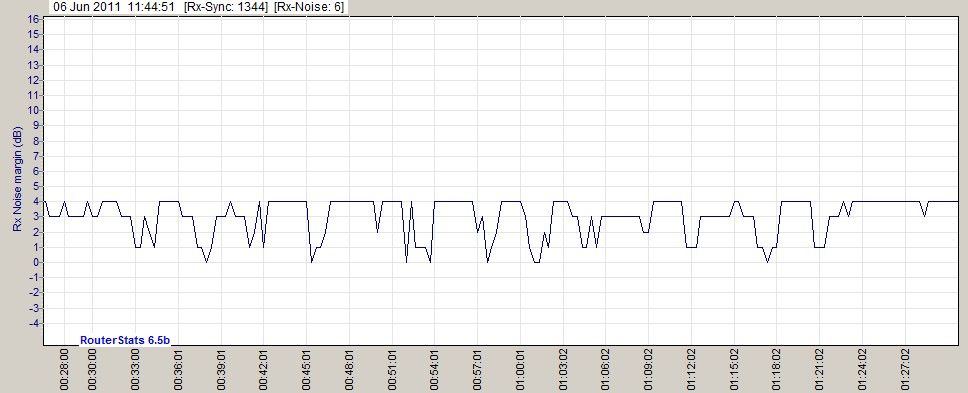Click the 00:30:00 time axis label

(93, 369)
